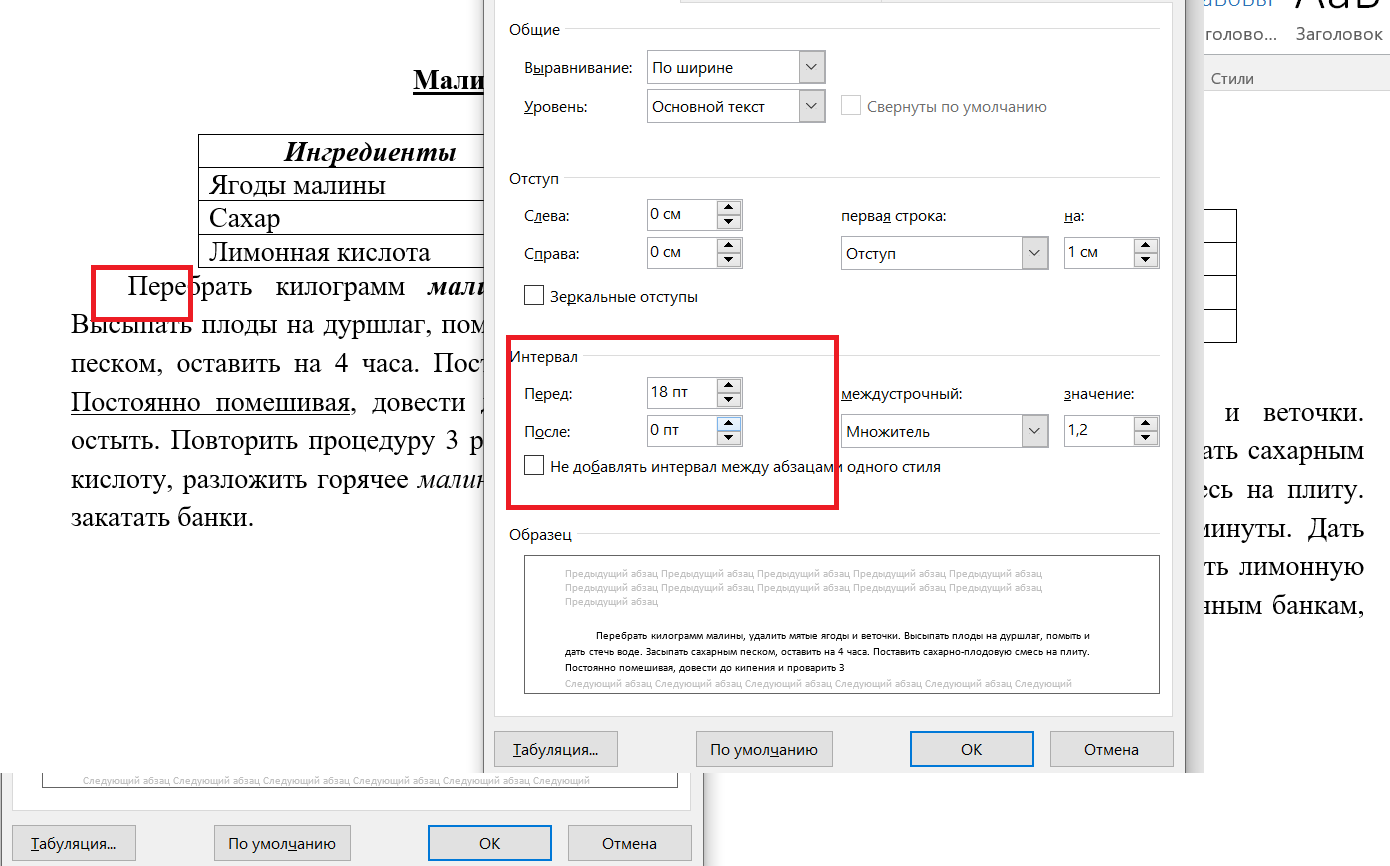
Task: Click the После field showing 0 пт
Action: (682, 431)
